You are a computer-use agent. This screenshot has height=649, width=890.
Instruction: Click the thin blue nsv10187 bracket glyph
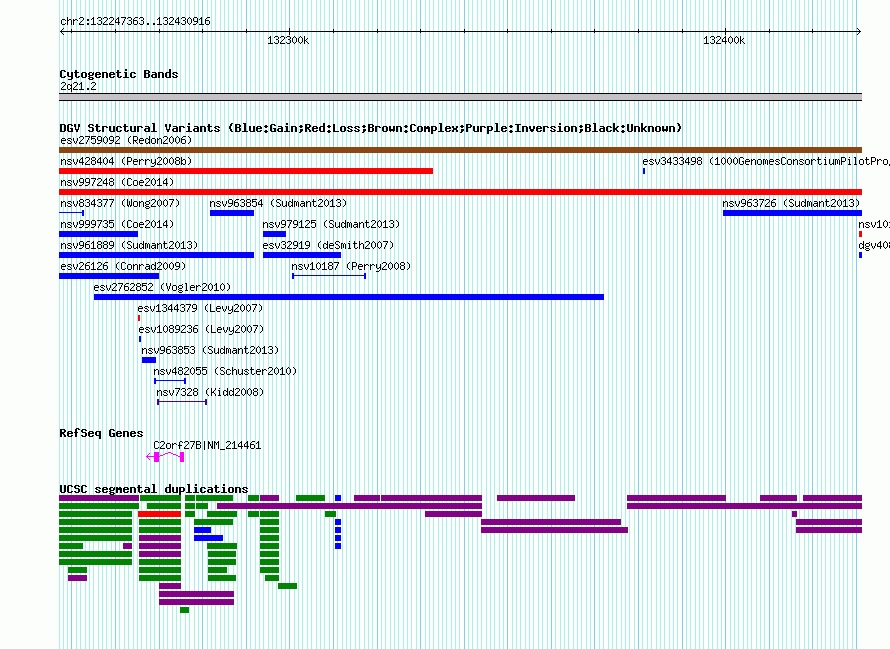point(329,276)
